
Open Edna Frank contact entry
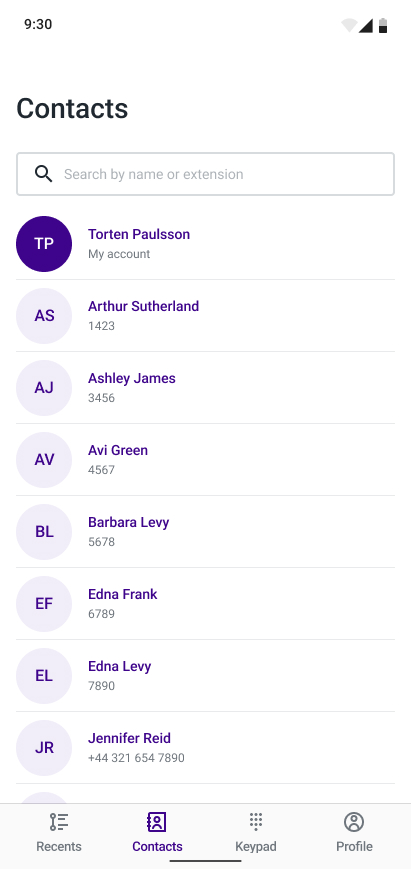tap(206, 604)
